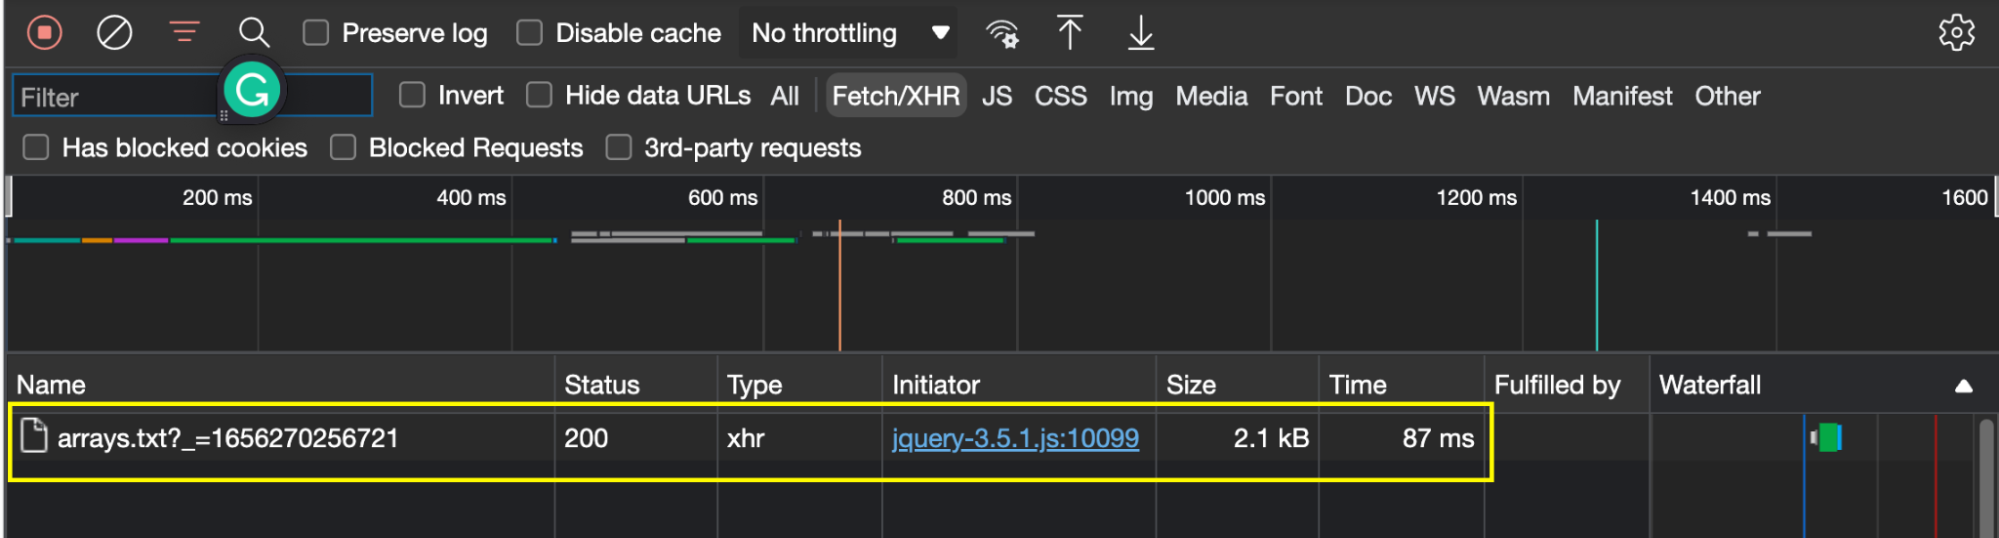This screenshot has width=1999, height=538.
Task: Import HAR file with up arrow
Action: (1069, 33)
